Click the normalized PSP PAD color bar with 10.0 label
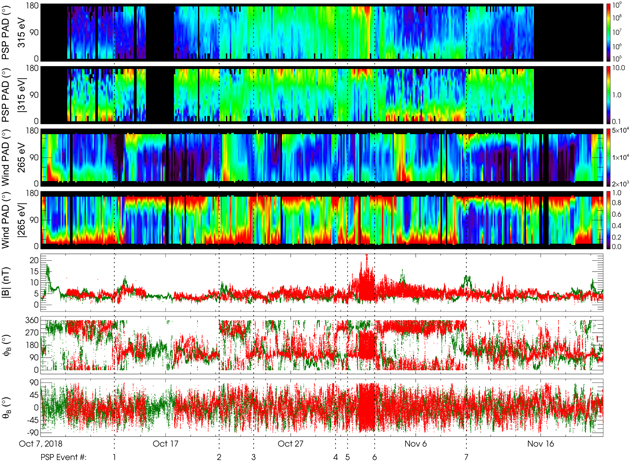The height and width of the screenshot is (461, 630). pyautogui.click(x=609, y=94)
